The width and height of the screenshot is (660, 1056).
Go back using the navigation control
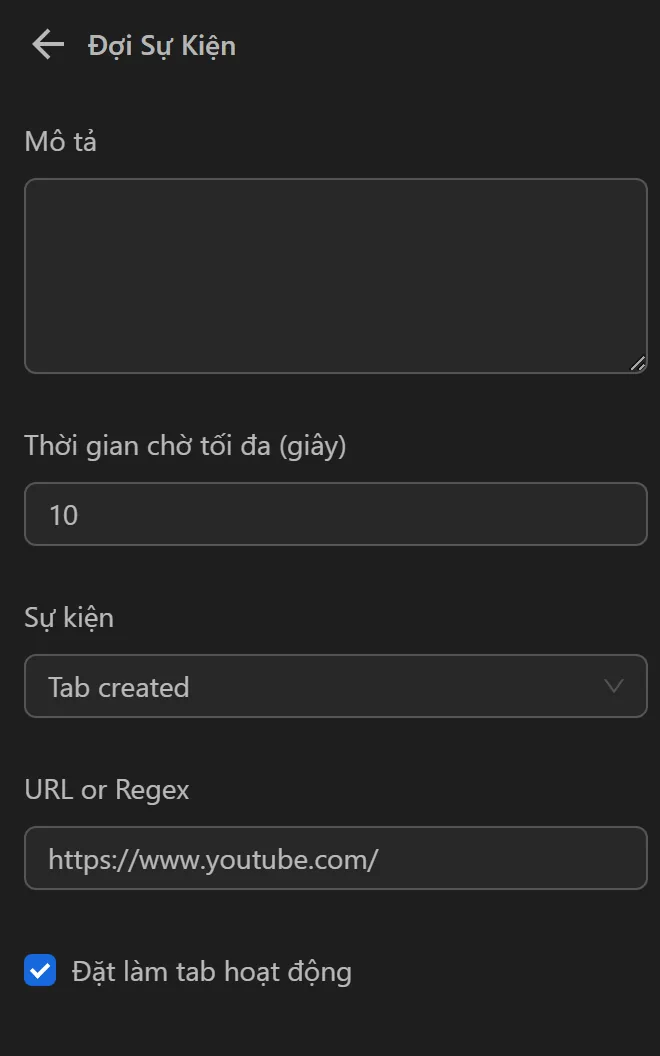(x=46, y=44)
